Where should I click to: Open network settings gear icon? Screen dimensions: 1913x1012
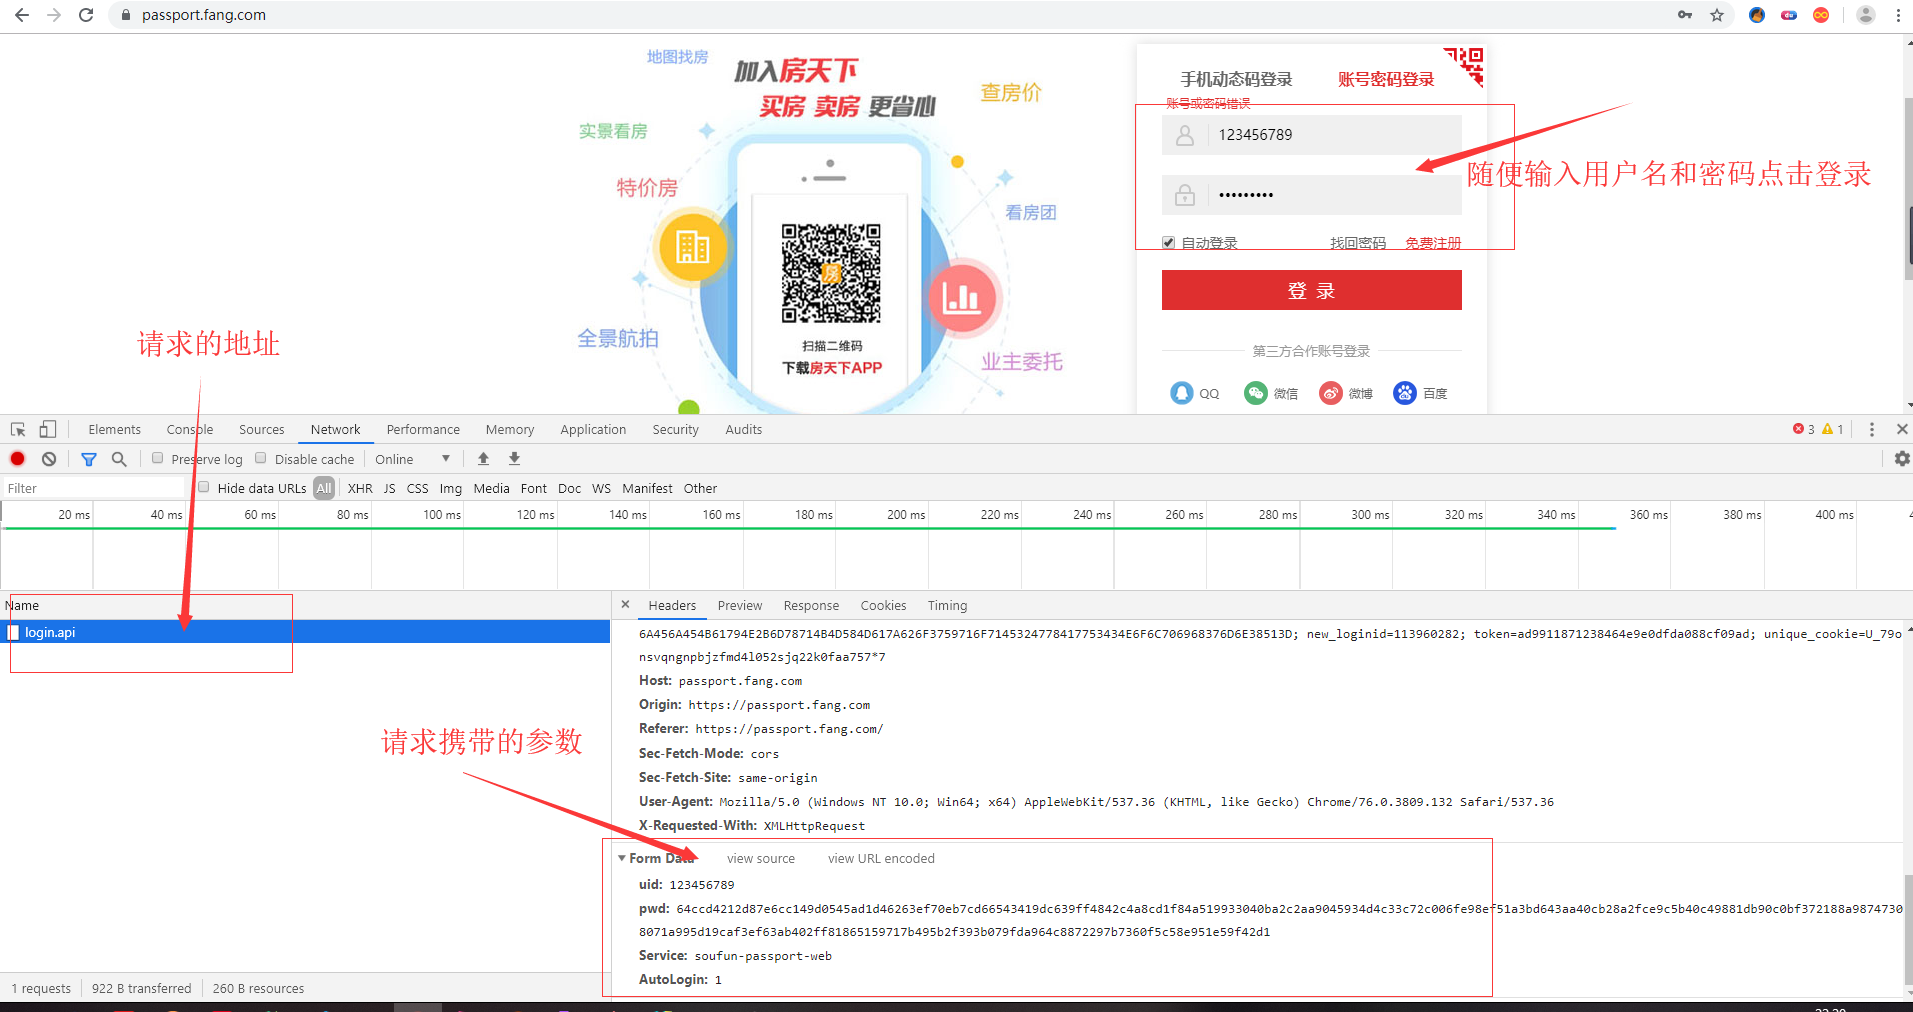(1901, 458)
